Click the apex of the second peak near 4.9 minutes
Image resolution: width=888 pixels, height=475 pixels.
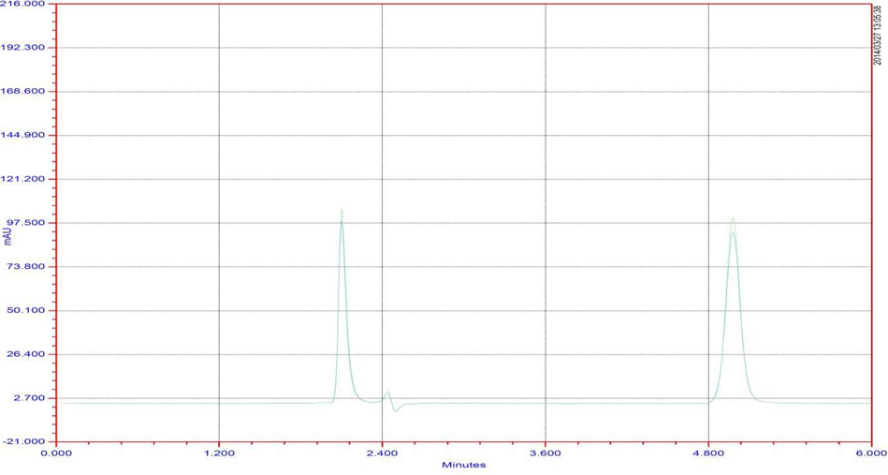(732, 219)
